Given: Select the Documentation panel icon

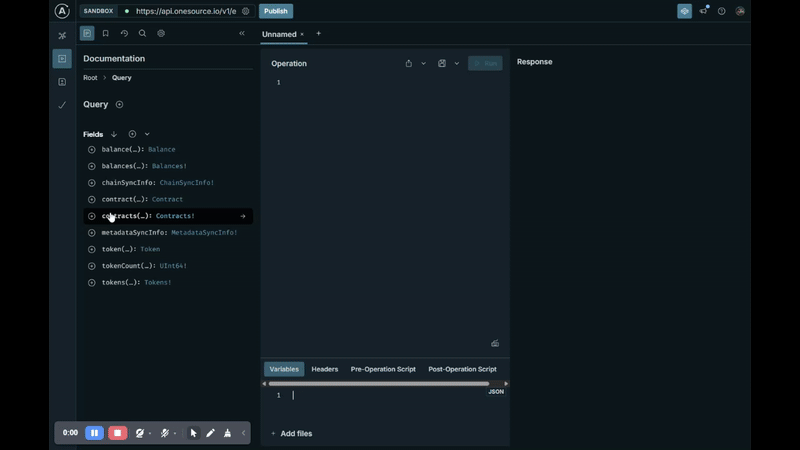Looking at the screenshot, I should tap(87, 33).
